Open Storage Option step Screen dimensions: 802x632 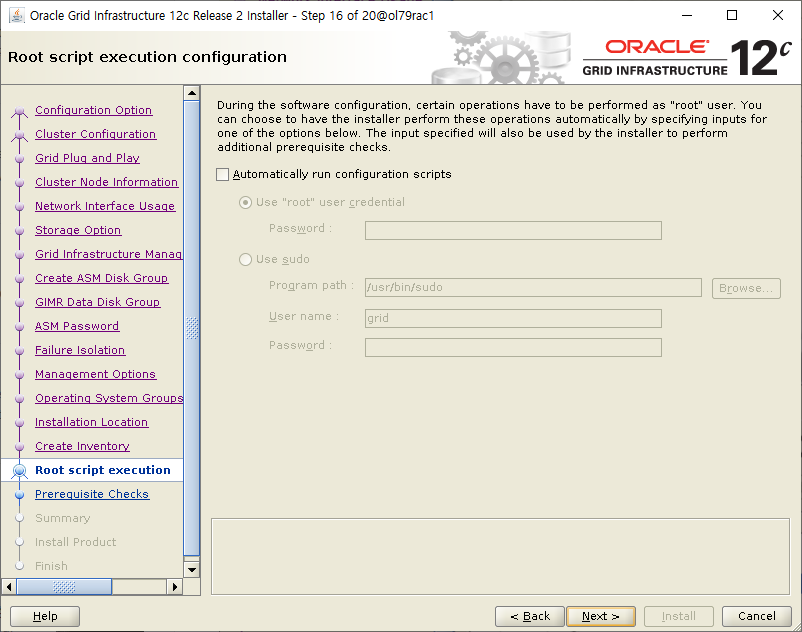pyautogui.click(x=78, y=230)
